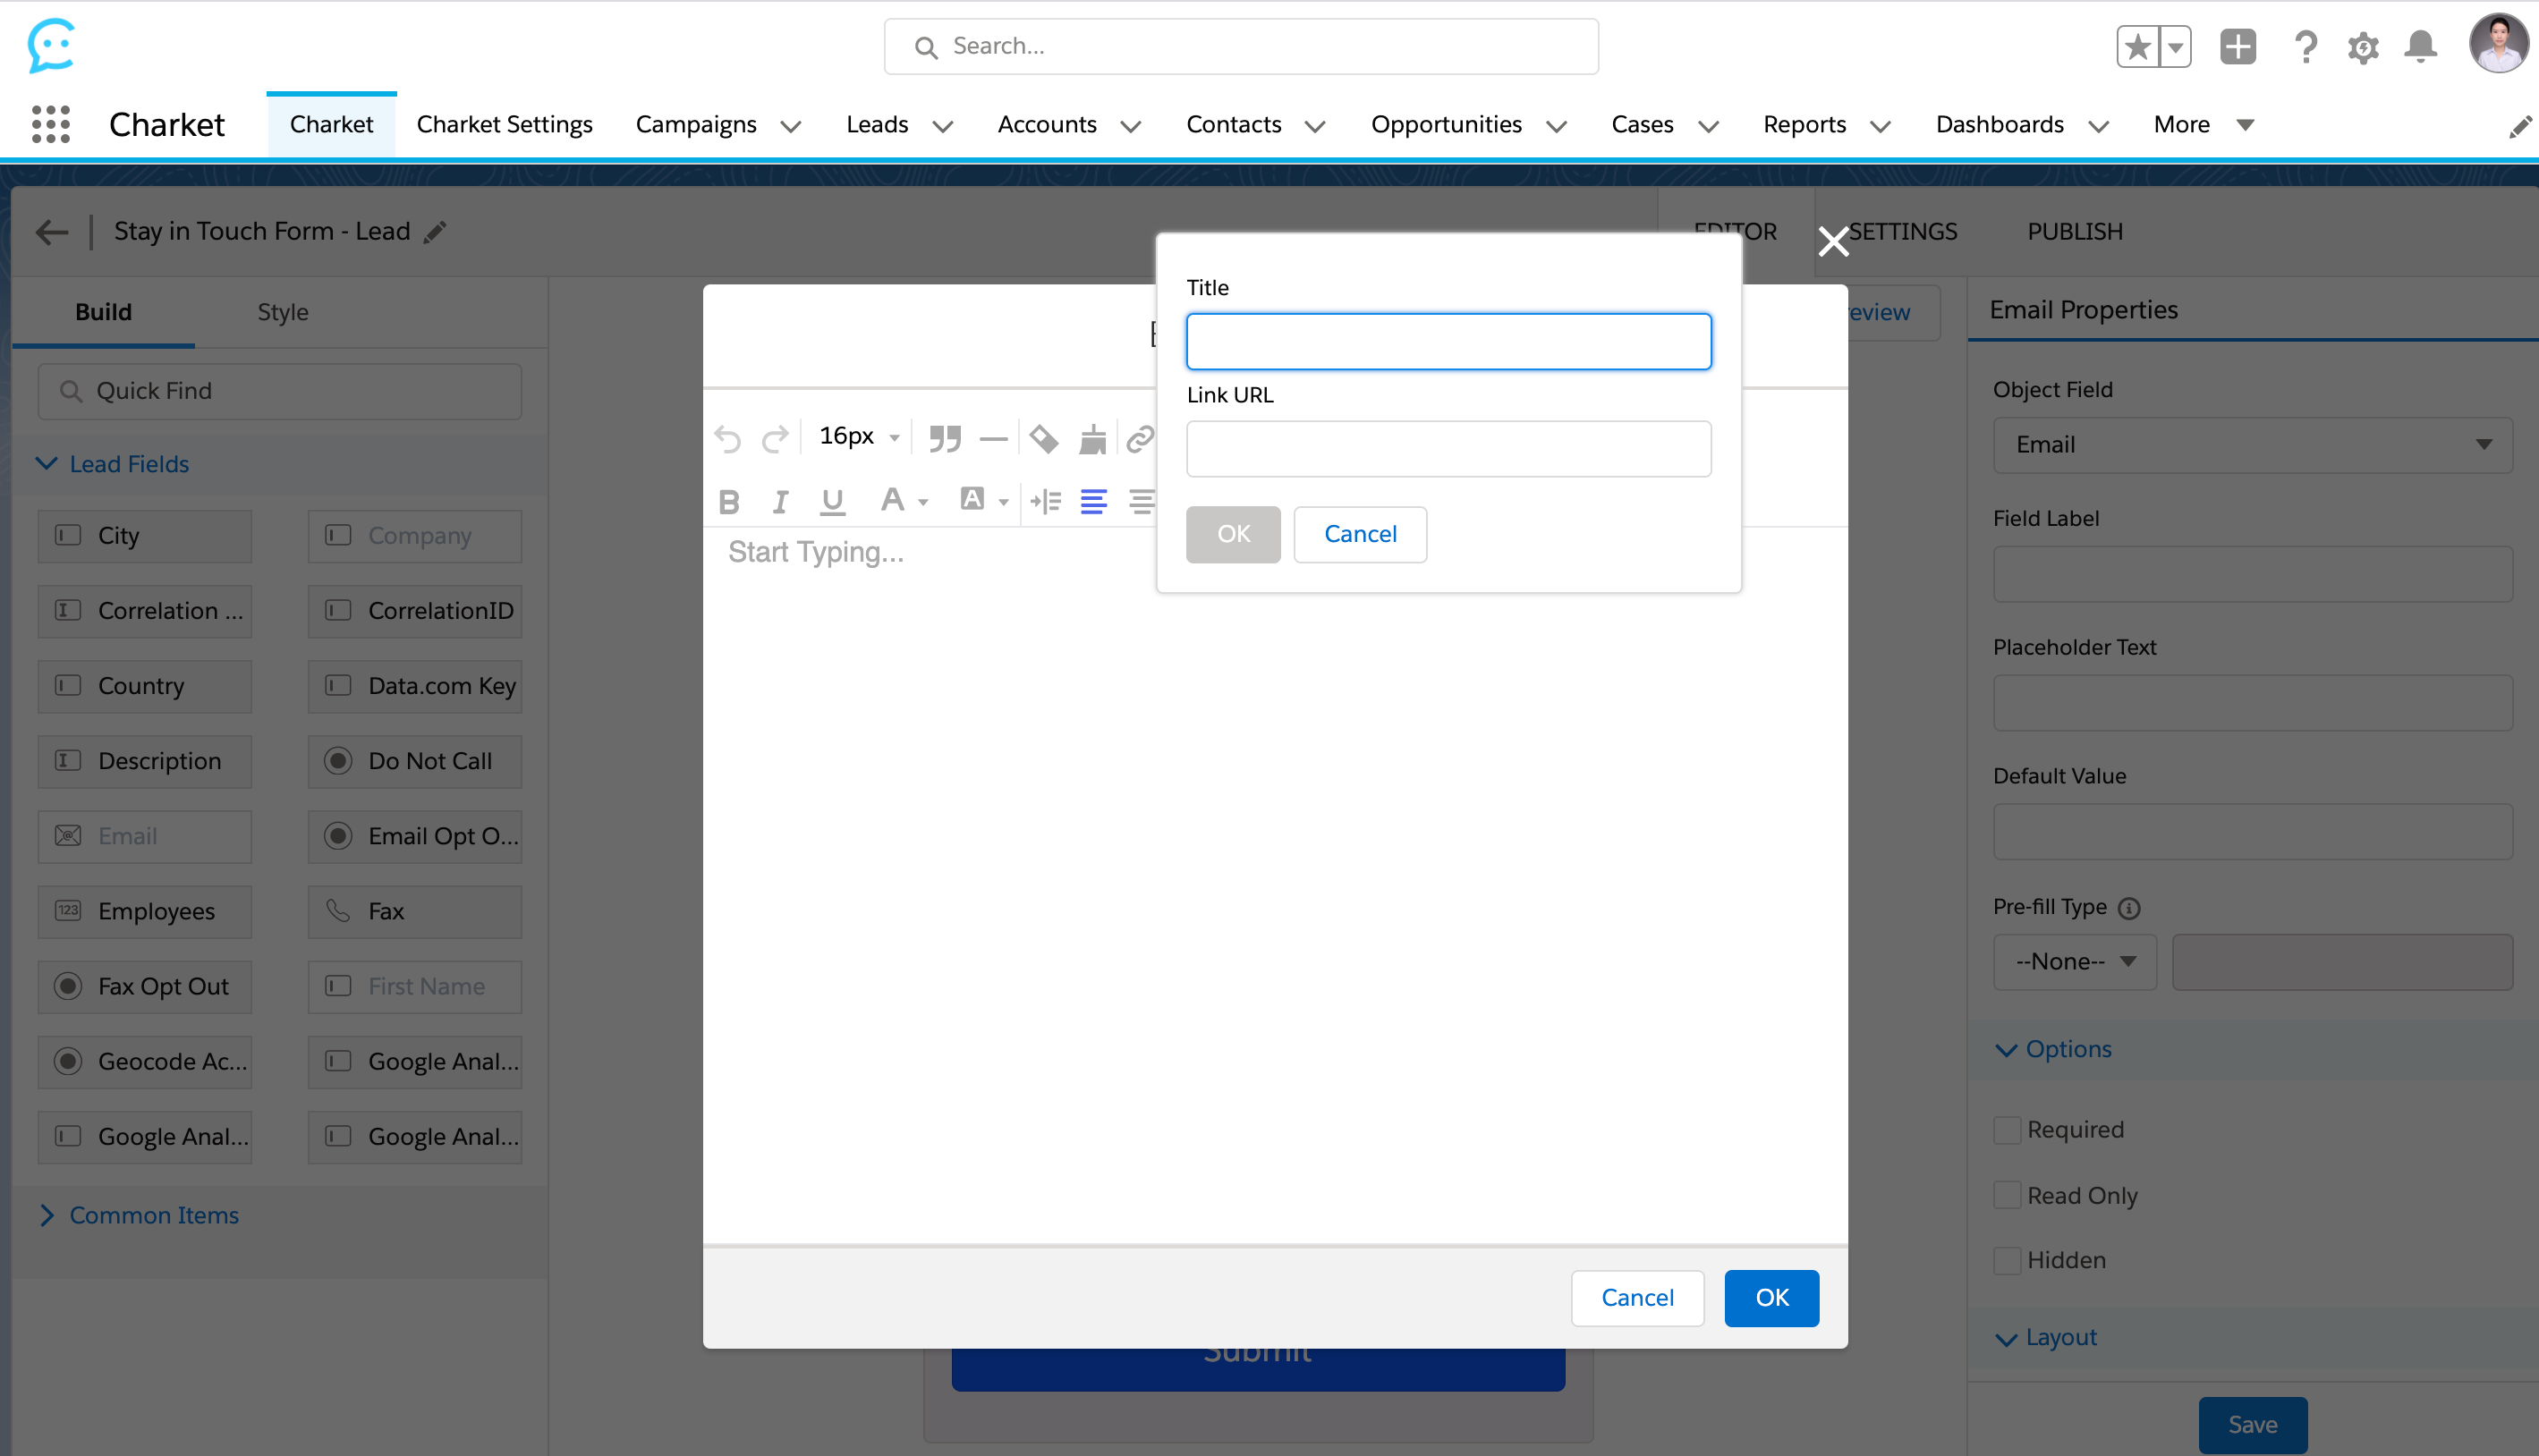Toggle italic text formatting
Screen dimensions: 2539x1456
click(780, 501)
